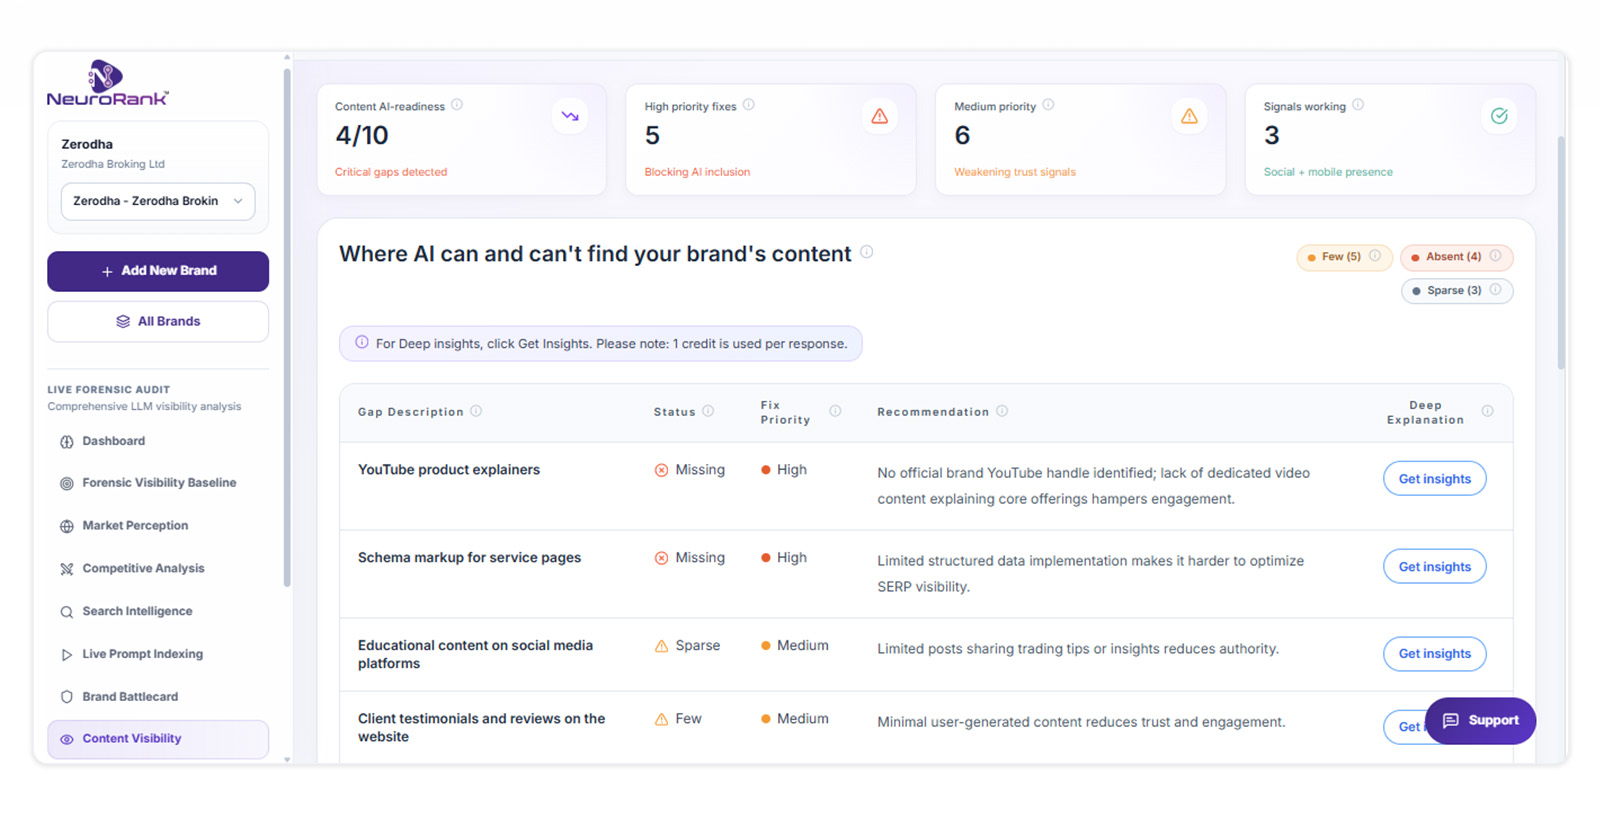Image resolution: width=1600 pixels, height=813 pixels.
Task: Click 'YouTube product explainers' gap description
Action: coord(449,470)
